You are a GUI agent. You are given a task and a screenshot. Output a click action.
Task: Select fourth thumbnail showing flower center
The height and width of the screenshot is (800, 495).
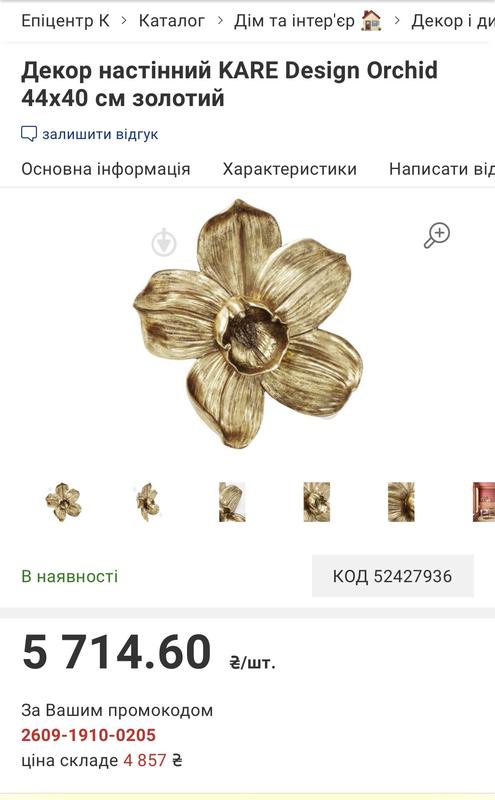click(x=317, y=502)
